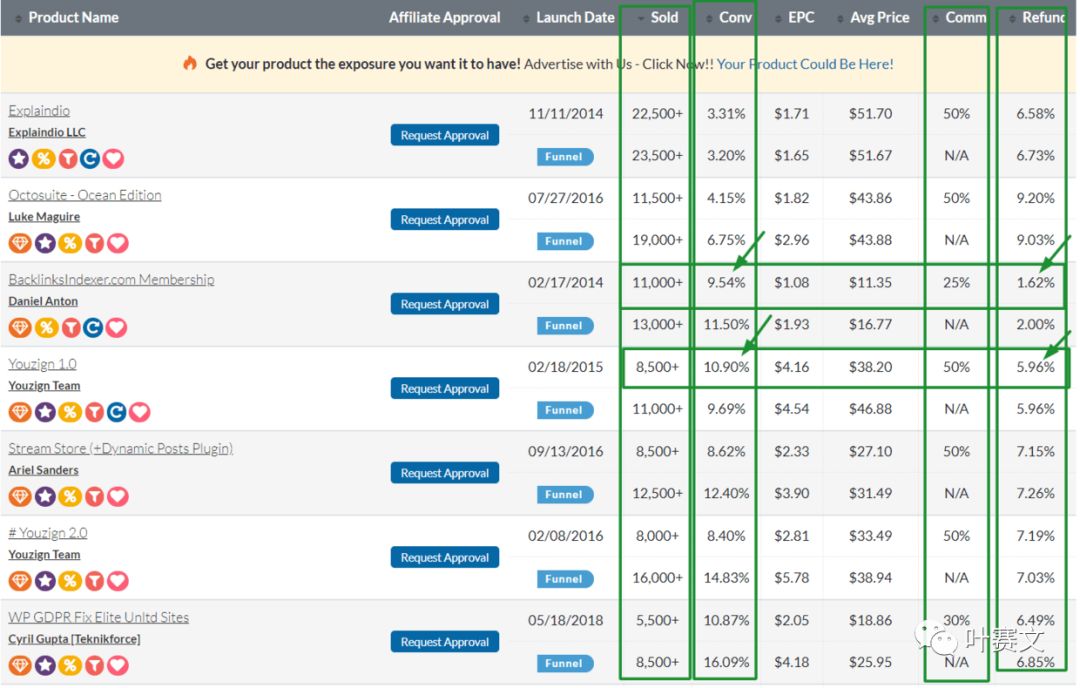Image resolution: width=1080 pixels, height=688 pixels.
Task: Sort table by Conv column header
Action: point(735,17)
